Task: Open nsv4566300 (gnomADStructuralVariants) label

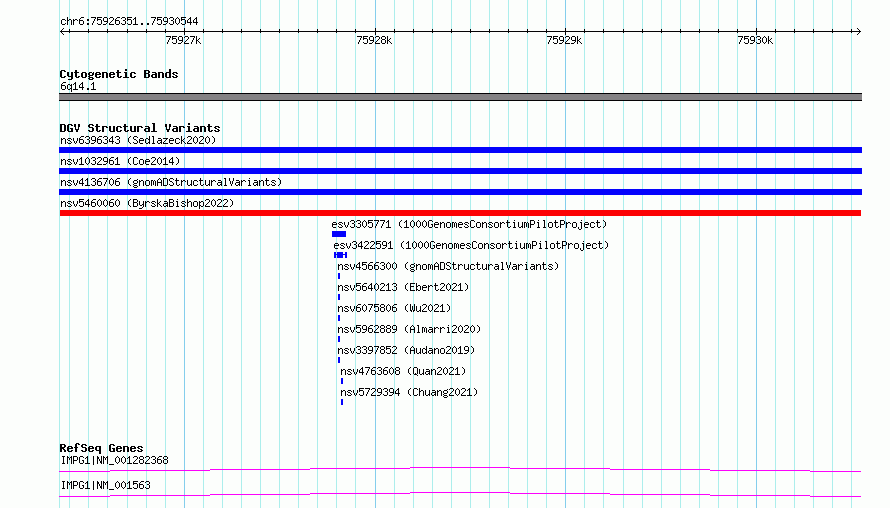Action: (448, 266)
